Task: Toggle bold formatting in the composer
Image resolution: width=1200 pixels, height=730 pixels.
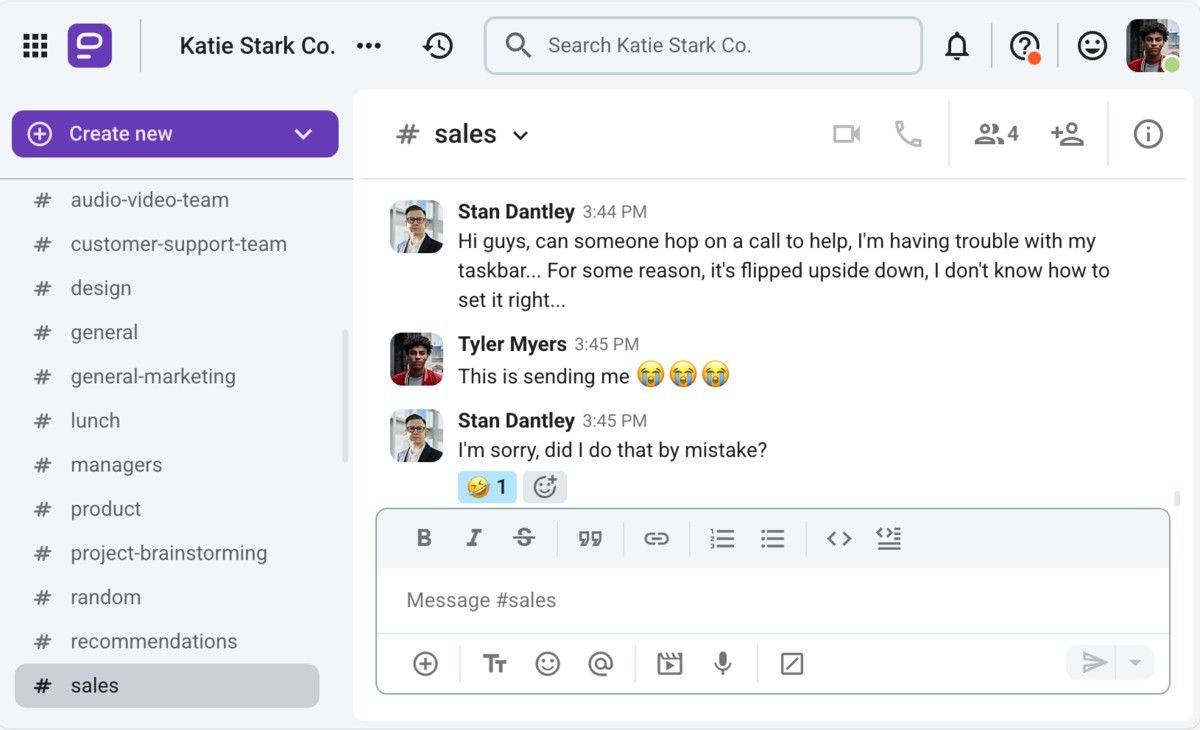Action: pyautogui.click(x=423, y=538)
